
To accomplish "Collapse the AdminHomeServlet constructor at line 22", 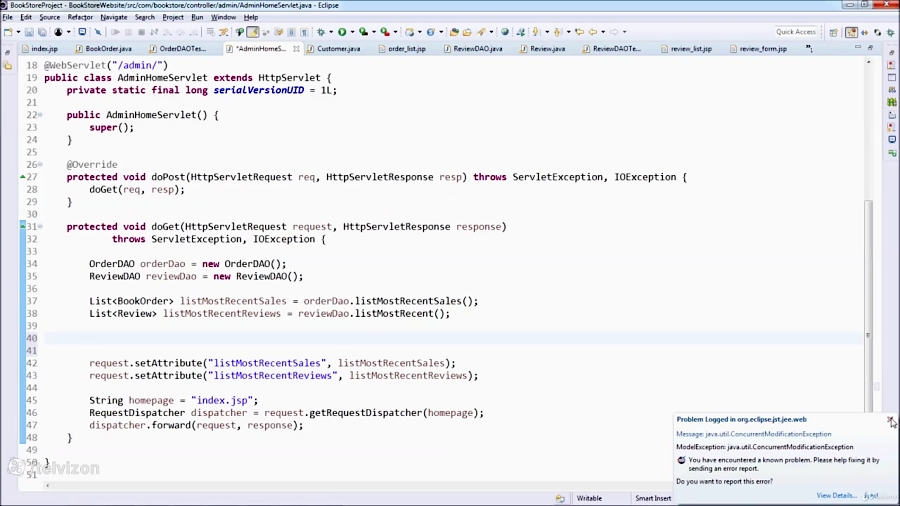I will (40, 115).
